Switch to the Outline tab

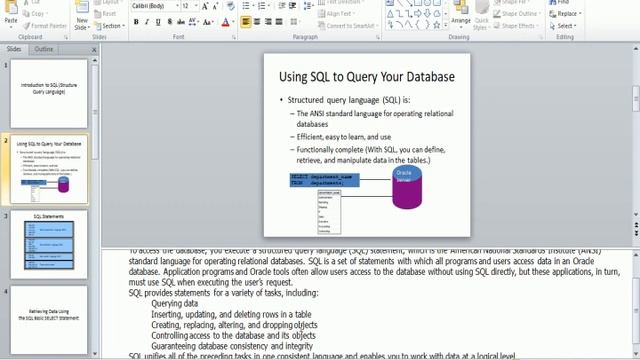tap(43, 49)
